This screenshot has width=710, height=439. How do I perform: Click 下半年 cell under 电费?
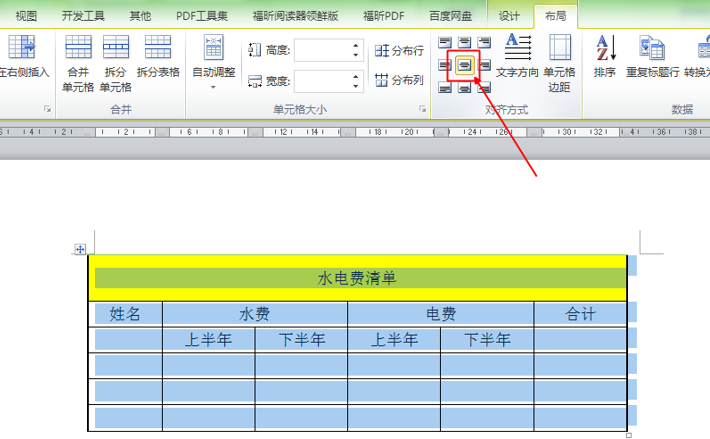[x=487, y=339]
